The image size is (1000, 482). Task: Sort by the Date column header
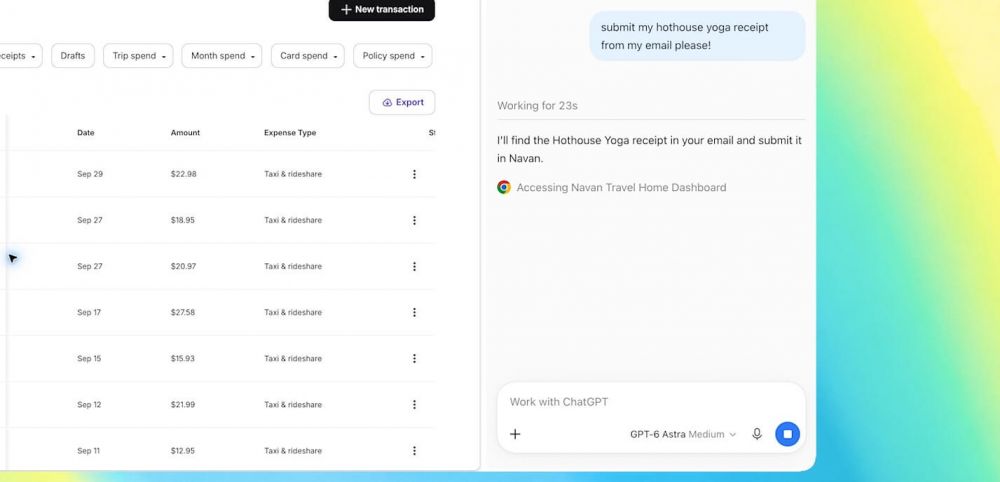click(x=85, y=133)
